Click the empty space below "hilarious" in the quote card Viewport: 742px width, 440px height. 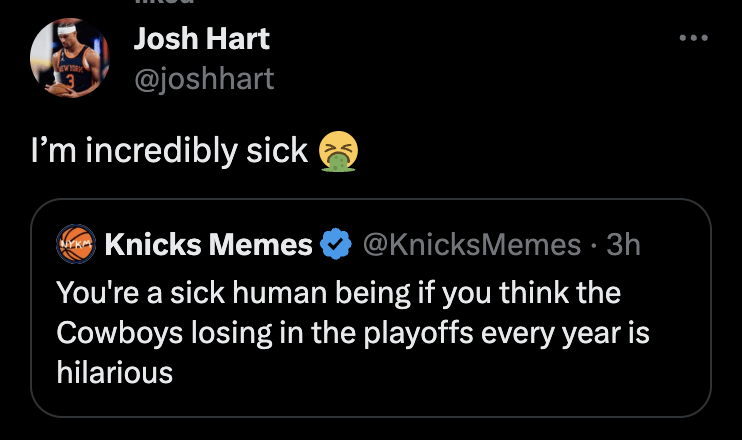click(x=370, y=400)
